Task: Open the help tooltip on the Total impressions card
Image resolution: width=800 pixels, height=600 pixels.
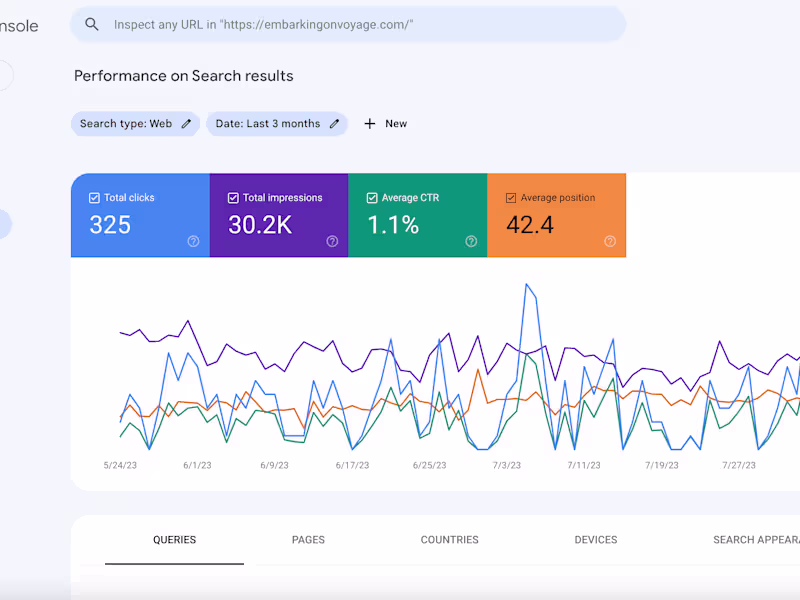Action: click(x=332, y=241)
